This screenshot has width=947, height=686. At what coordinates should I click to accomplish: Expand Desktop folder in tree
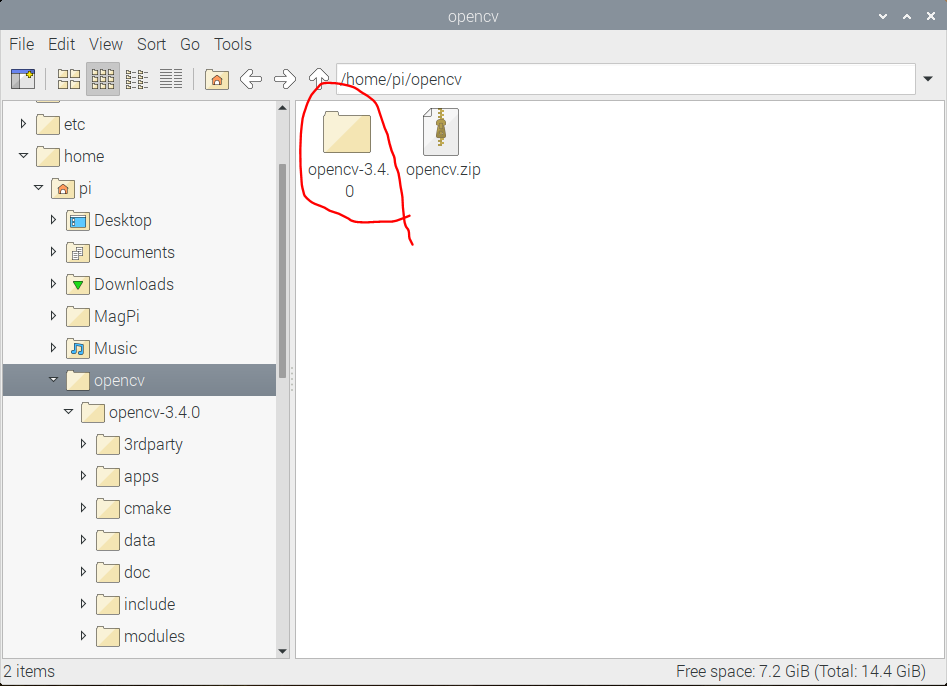[53, 220]
